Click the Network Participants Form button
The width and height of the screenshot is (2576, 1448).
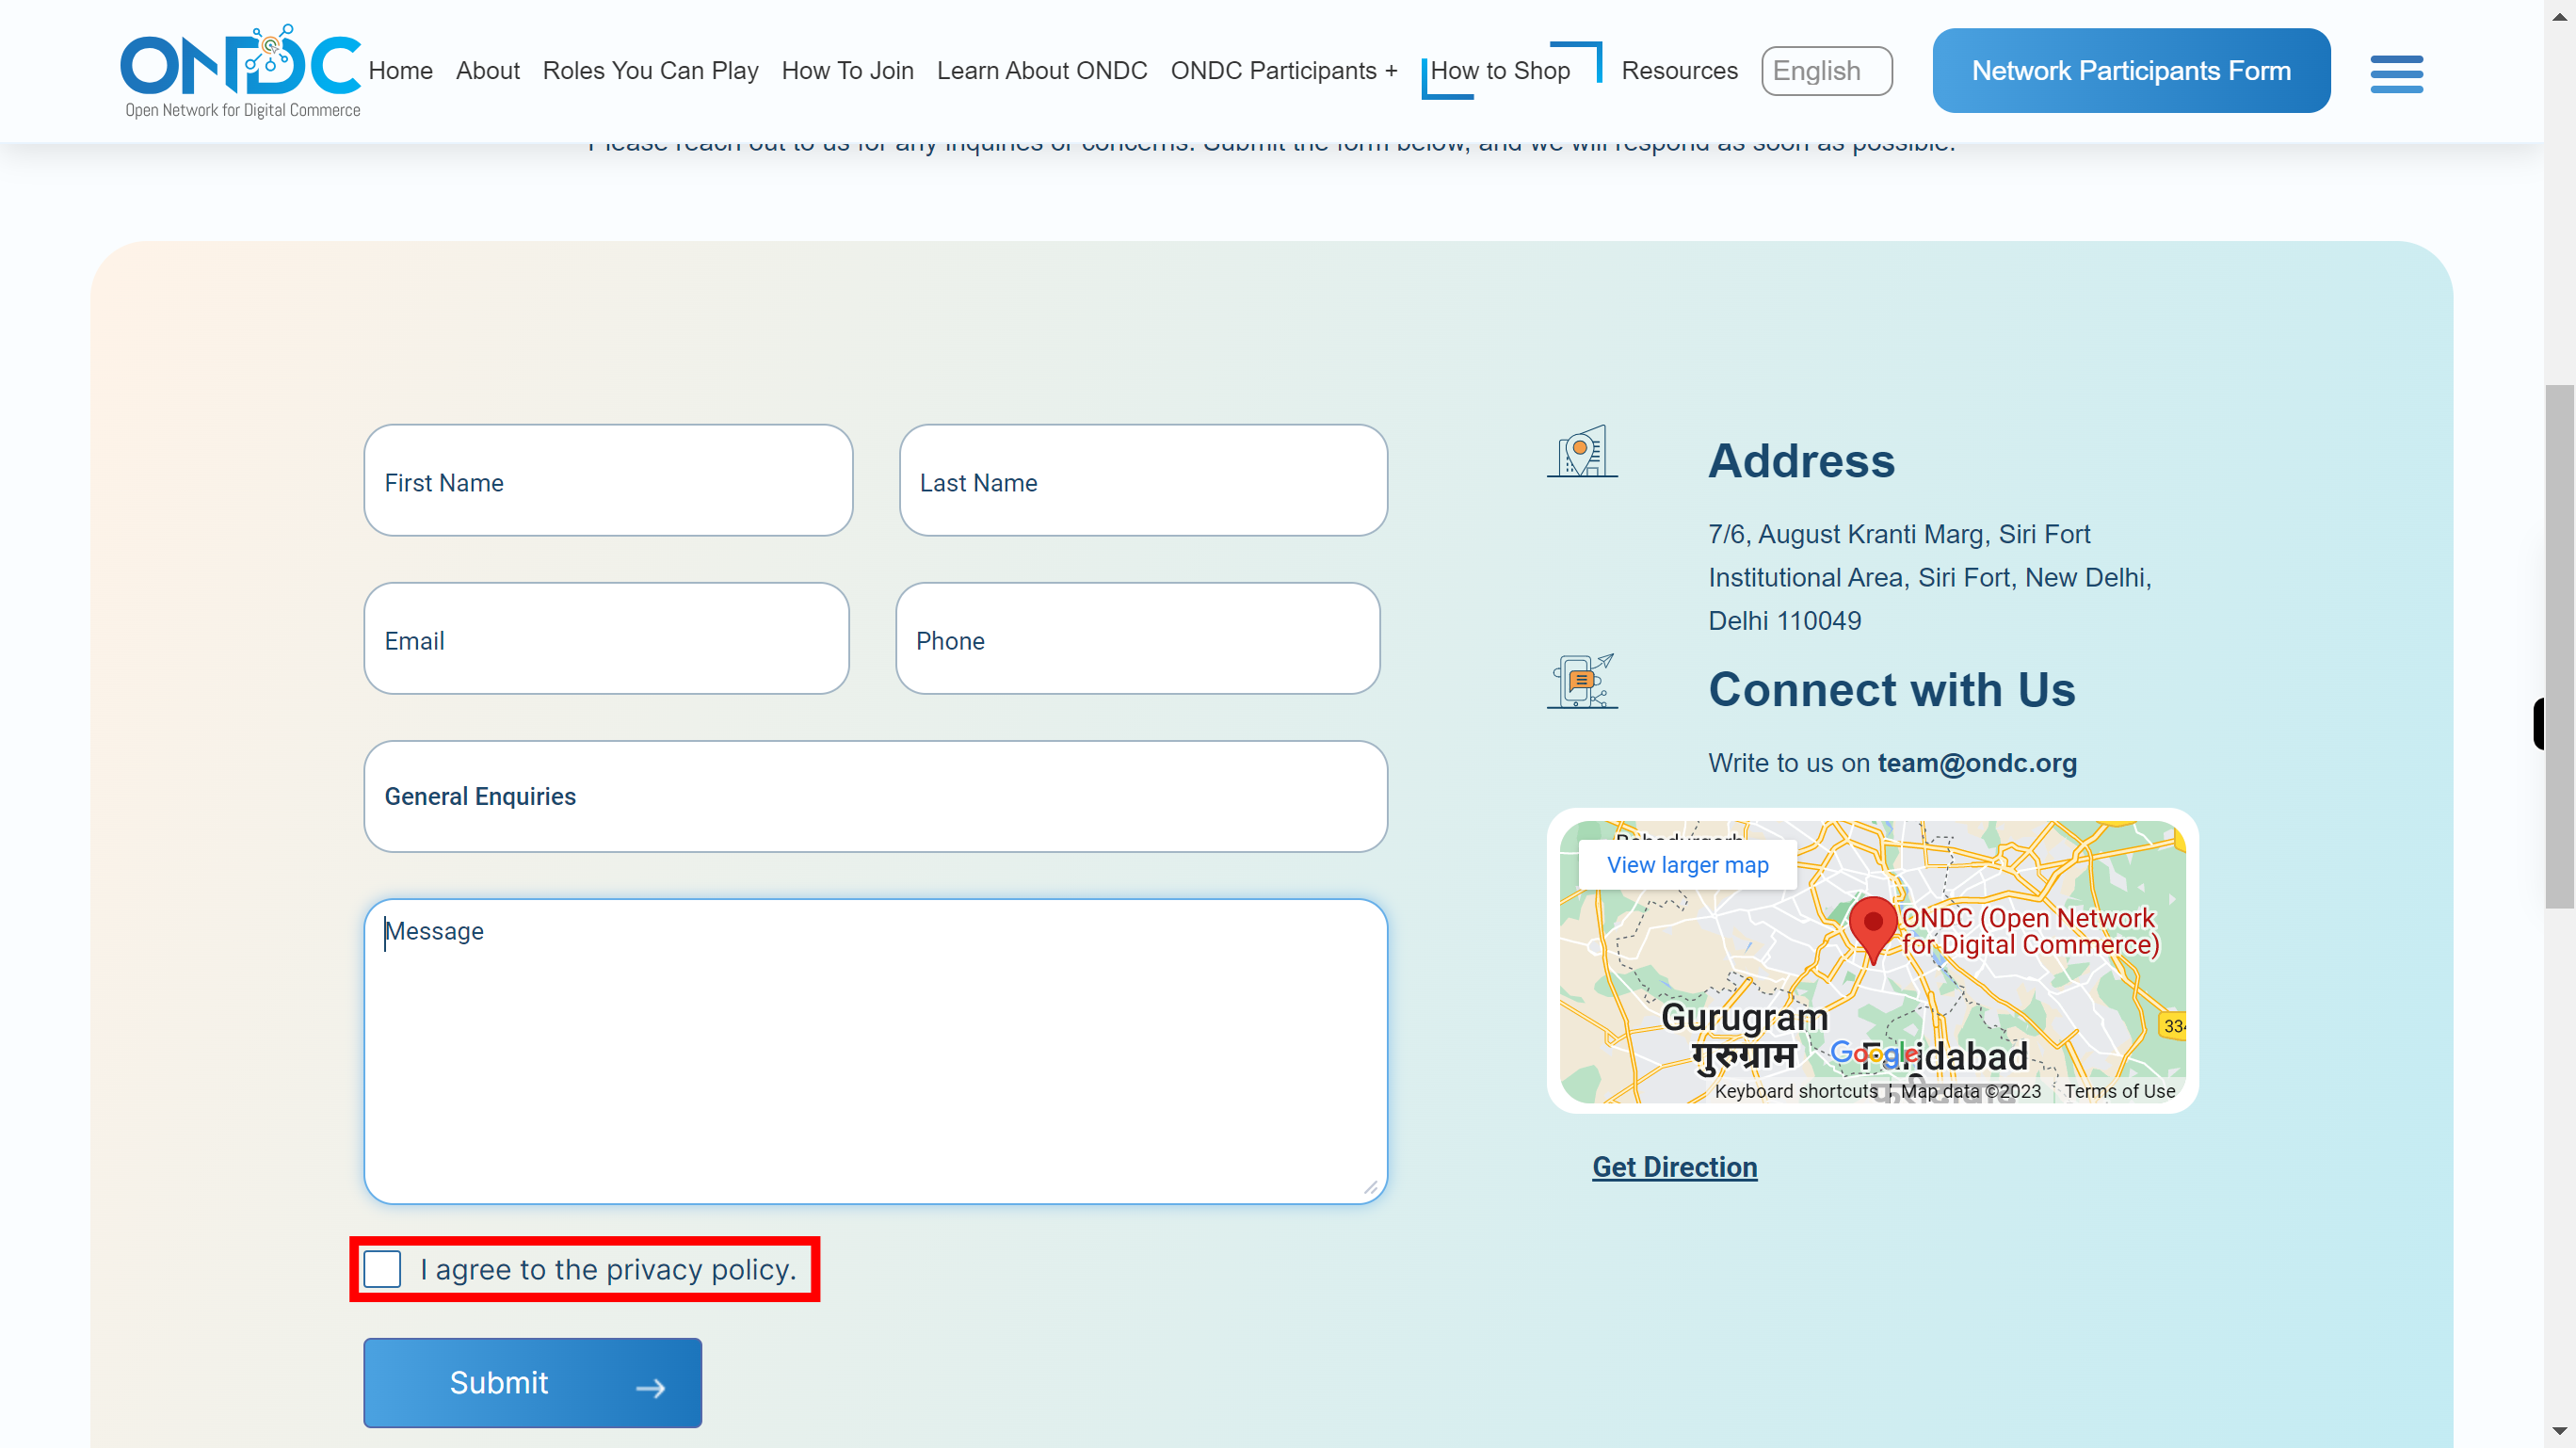2132,71
